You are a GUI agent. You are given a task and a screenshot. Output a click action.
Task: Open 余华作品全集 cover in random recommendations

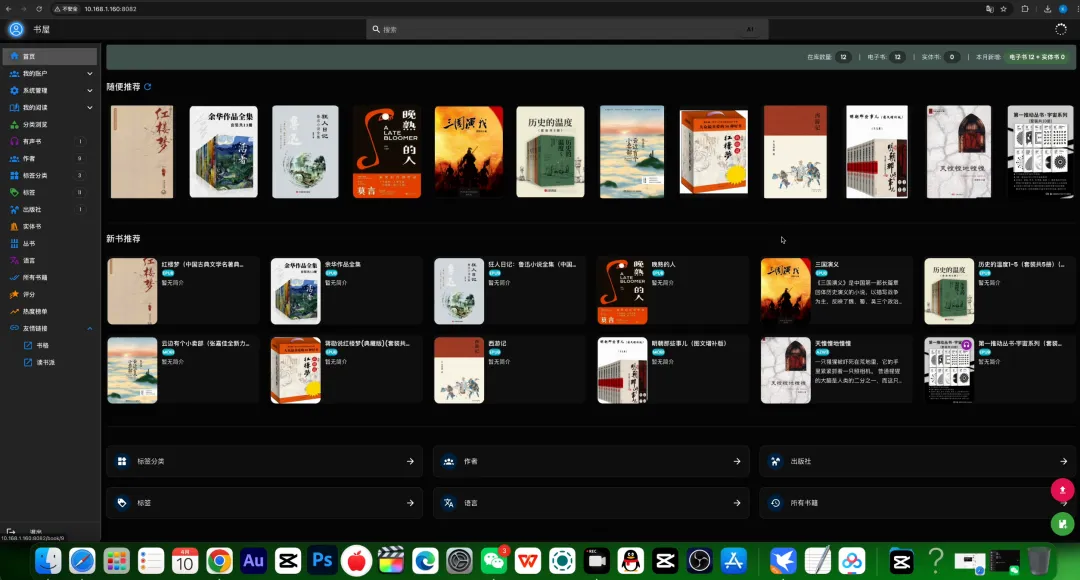(223, 152)
